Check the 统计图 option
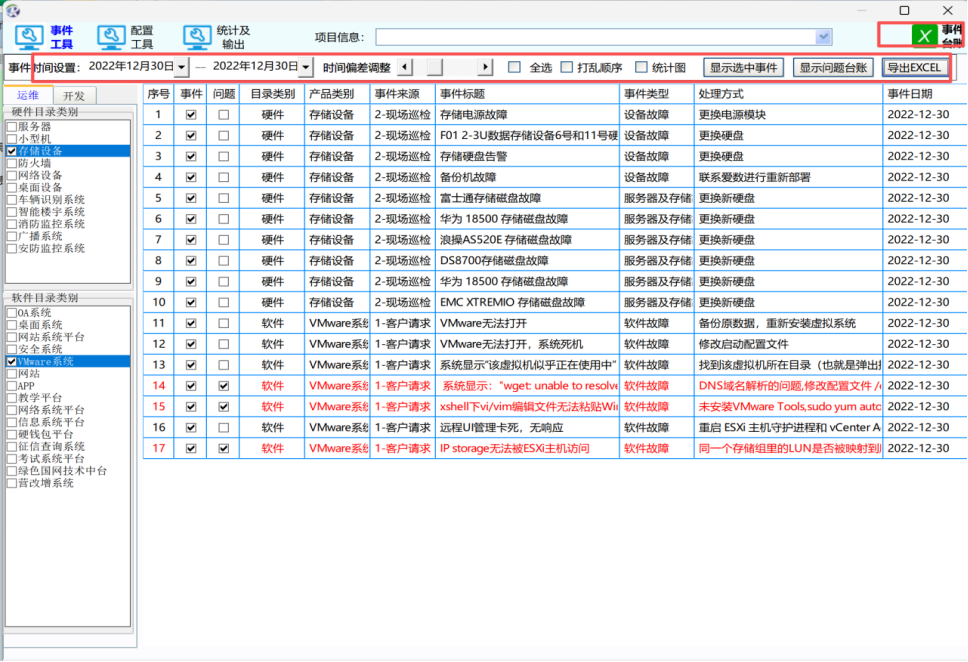 tap(641, 68)
